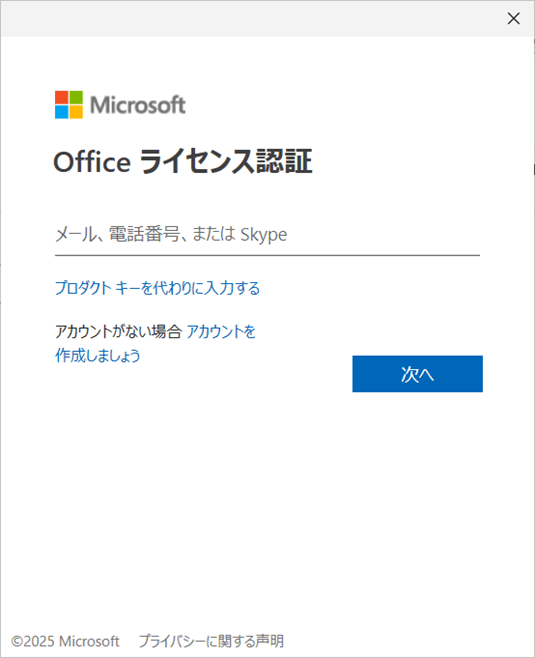Click the Skype word in placeholder text
The width and height of the screenshot is (535, 658).
(264, 235)
